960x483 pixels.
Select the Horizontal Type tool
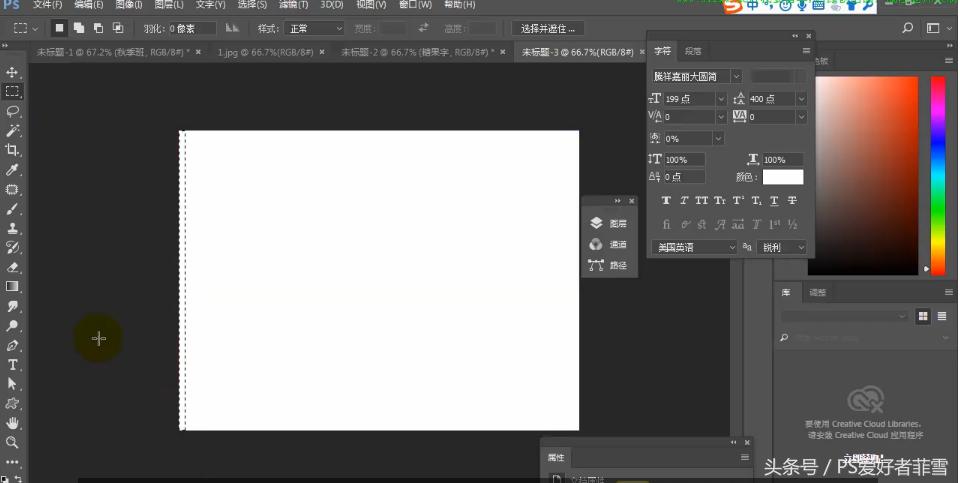tap(12, 365)
